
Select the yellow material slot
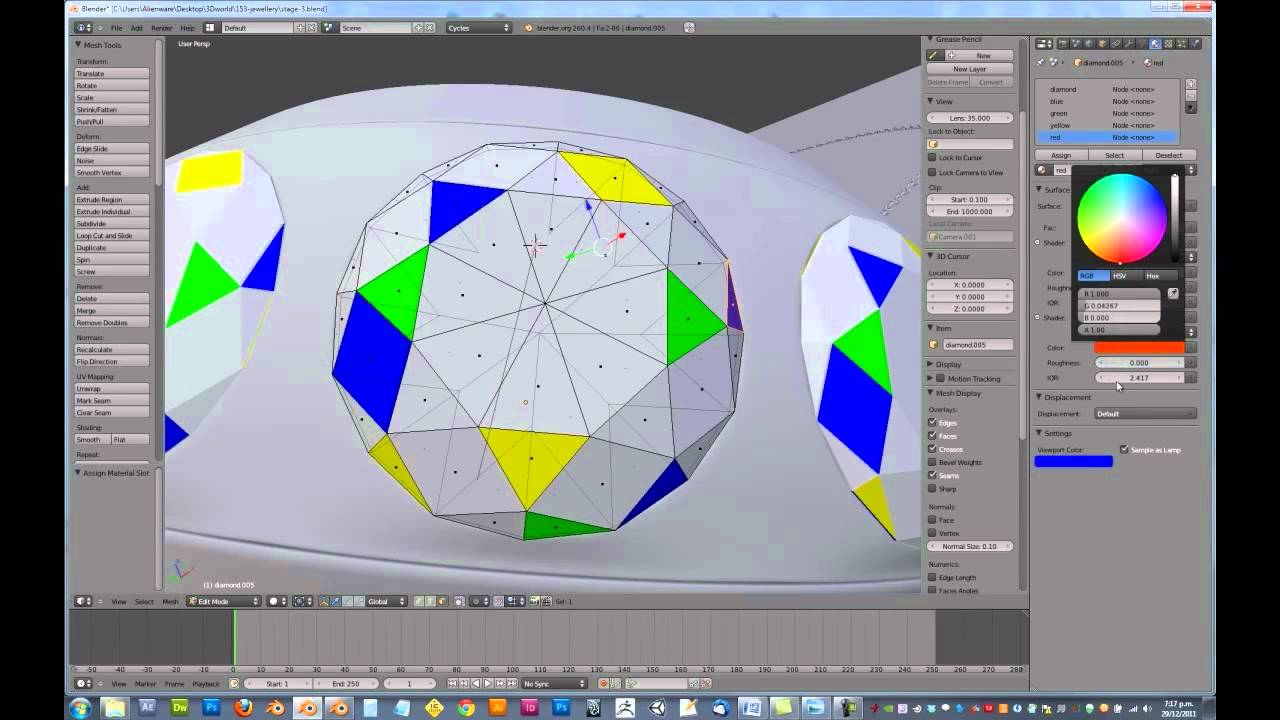coord(1108,125)
